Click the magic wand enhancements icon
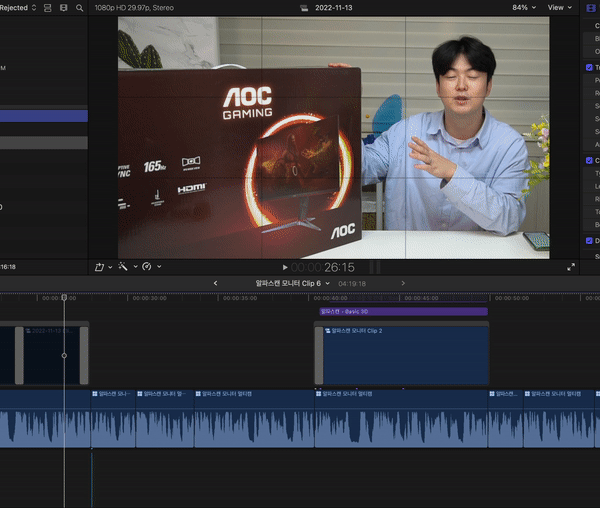The height and width of the screenshot is (508, 600). tap(123, 267)
